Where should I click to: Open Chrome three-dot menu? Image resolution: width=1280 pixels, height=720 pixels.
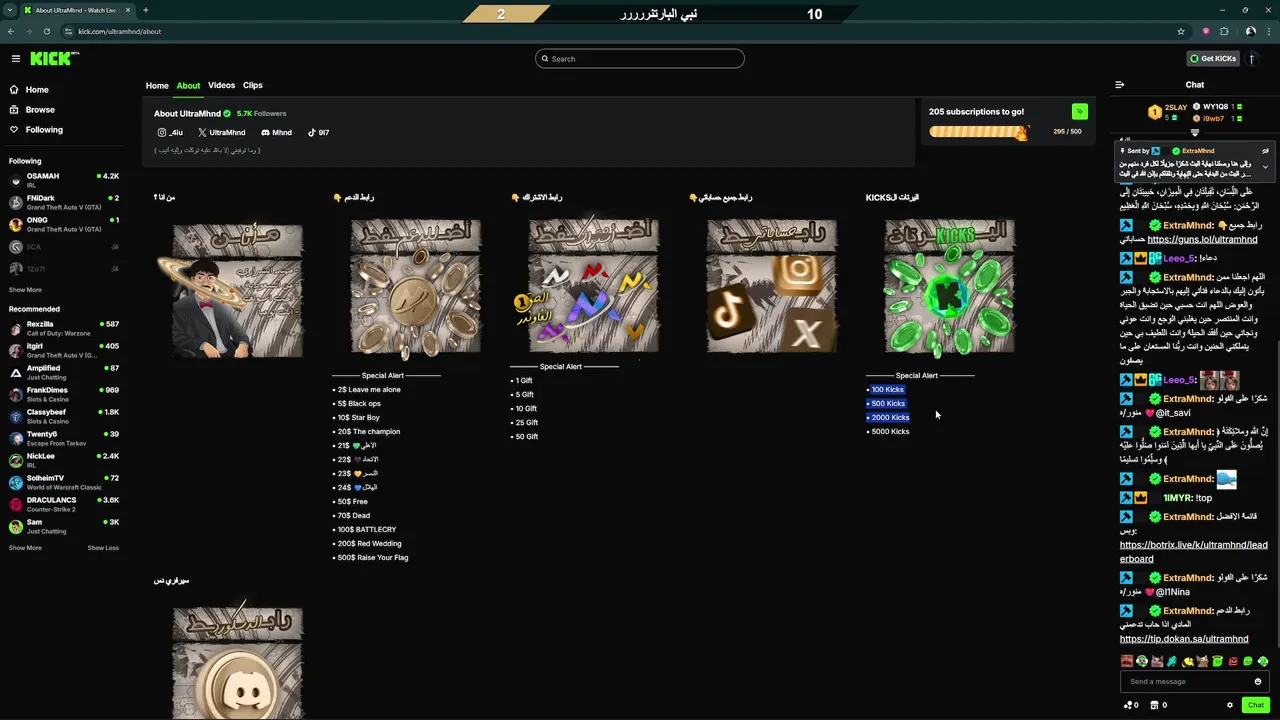(x=1269, y=31)
